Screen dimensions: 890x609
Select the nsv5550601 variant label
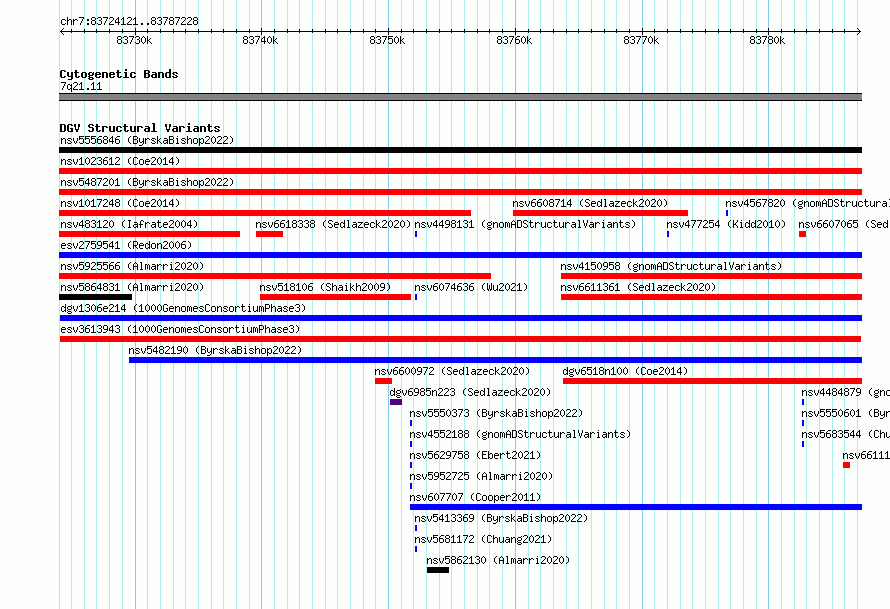click(x=845, y=413)
